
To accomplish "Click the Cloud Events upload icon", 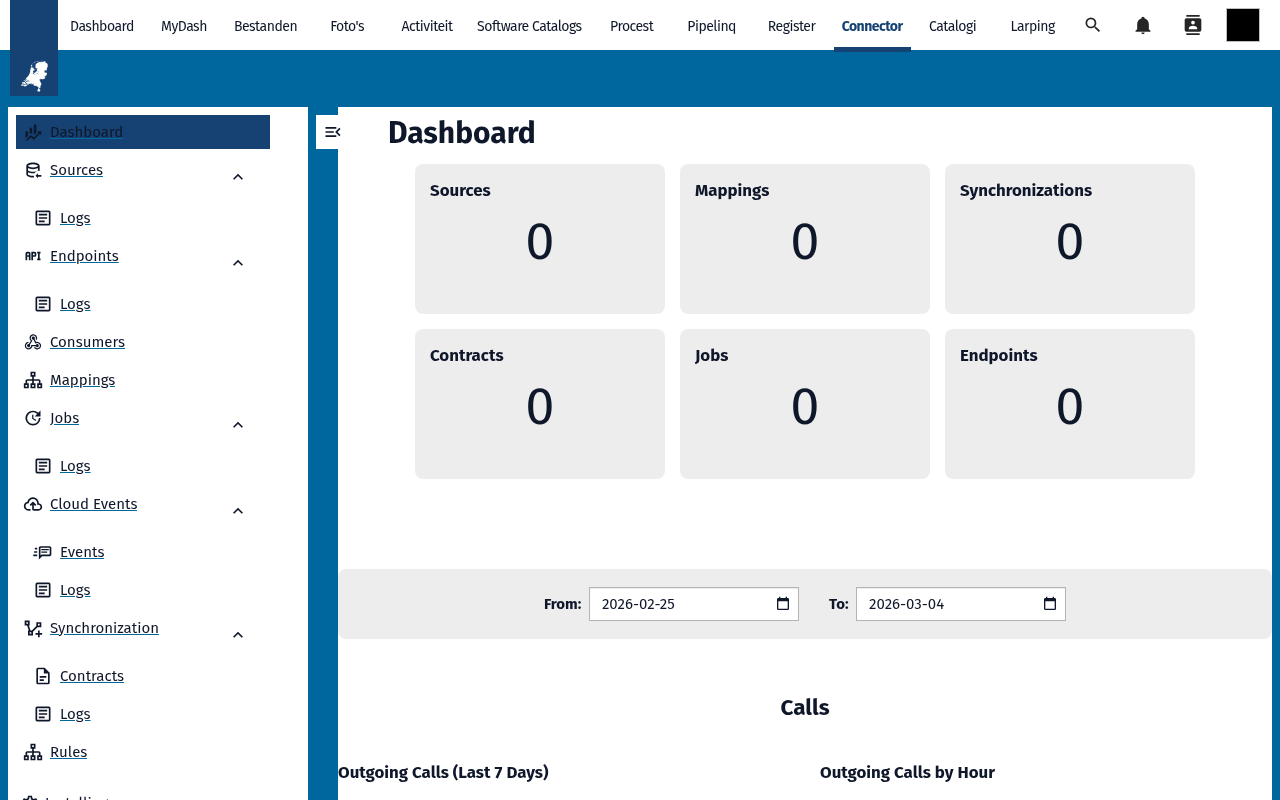I will coord(33,504).
